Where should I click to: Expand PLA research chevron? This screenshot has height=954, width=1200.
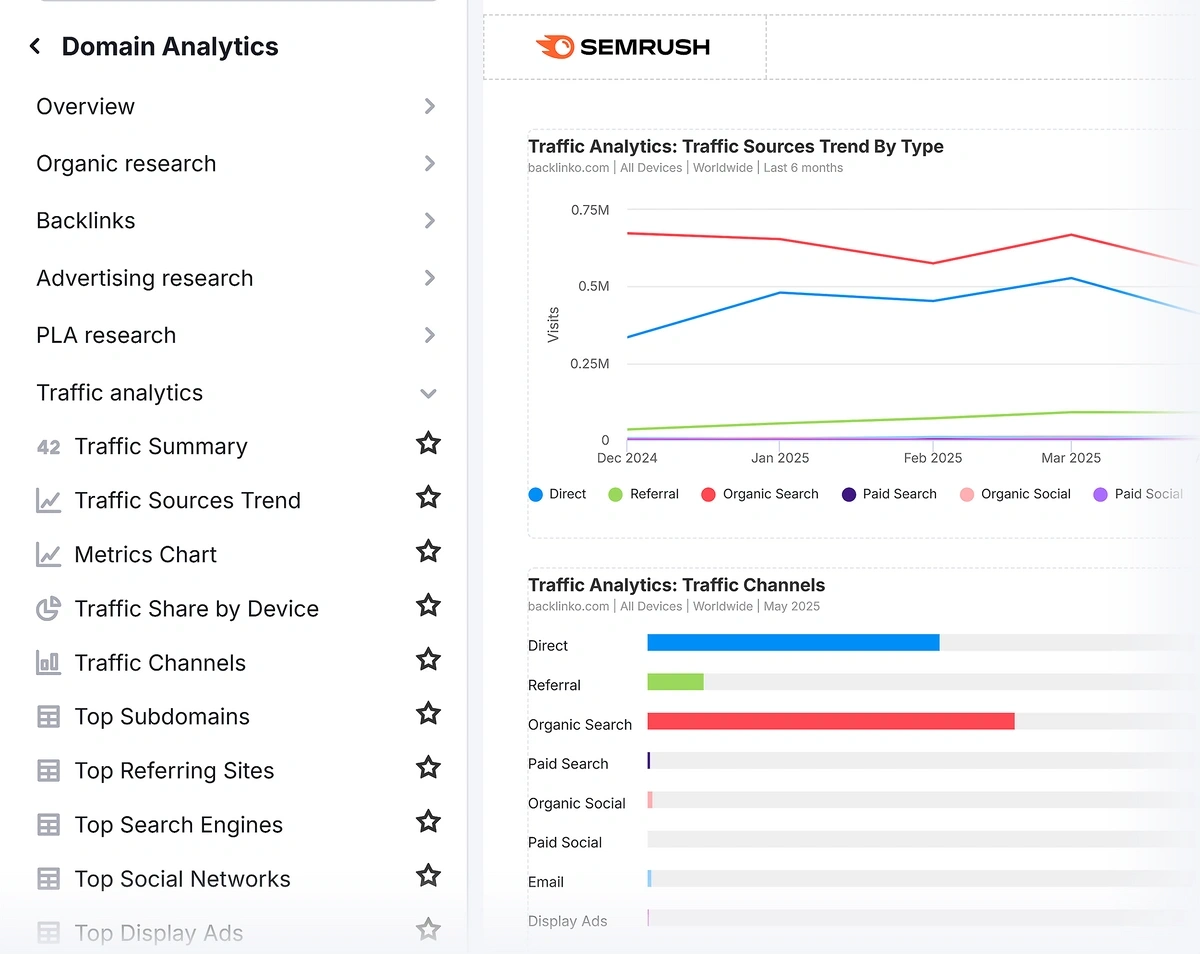[430, 335]
